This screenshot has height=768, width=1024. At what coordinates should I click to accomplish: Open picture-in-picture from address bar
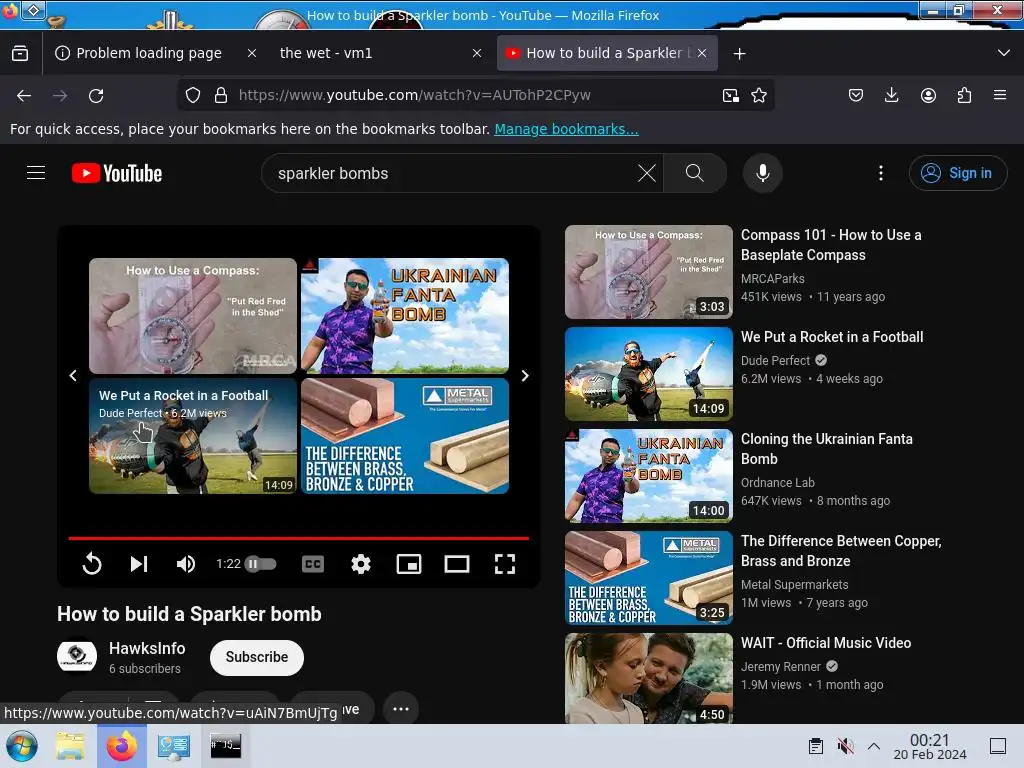tap(731, 95)
